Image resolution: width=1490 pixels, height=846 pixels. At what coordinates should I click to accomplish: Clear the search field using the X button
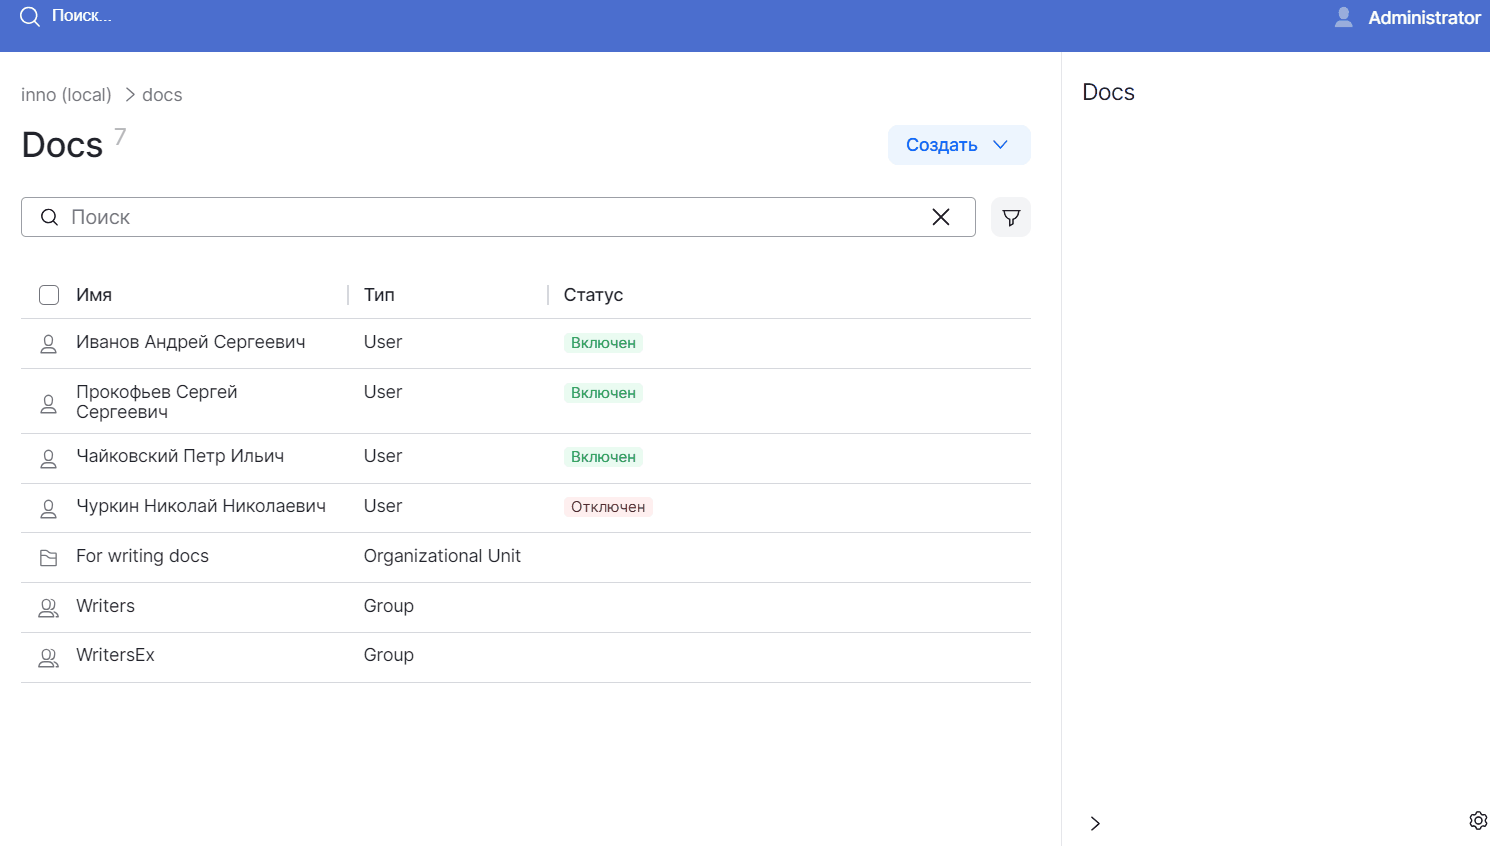tap(940, 217)
